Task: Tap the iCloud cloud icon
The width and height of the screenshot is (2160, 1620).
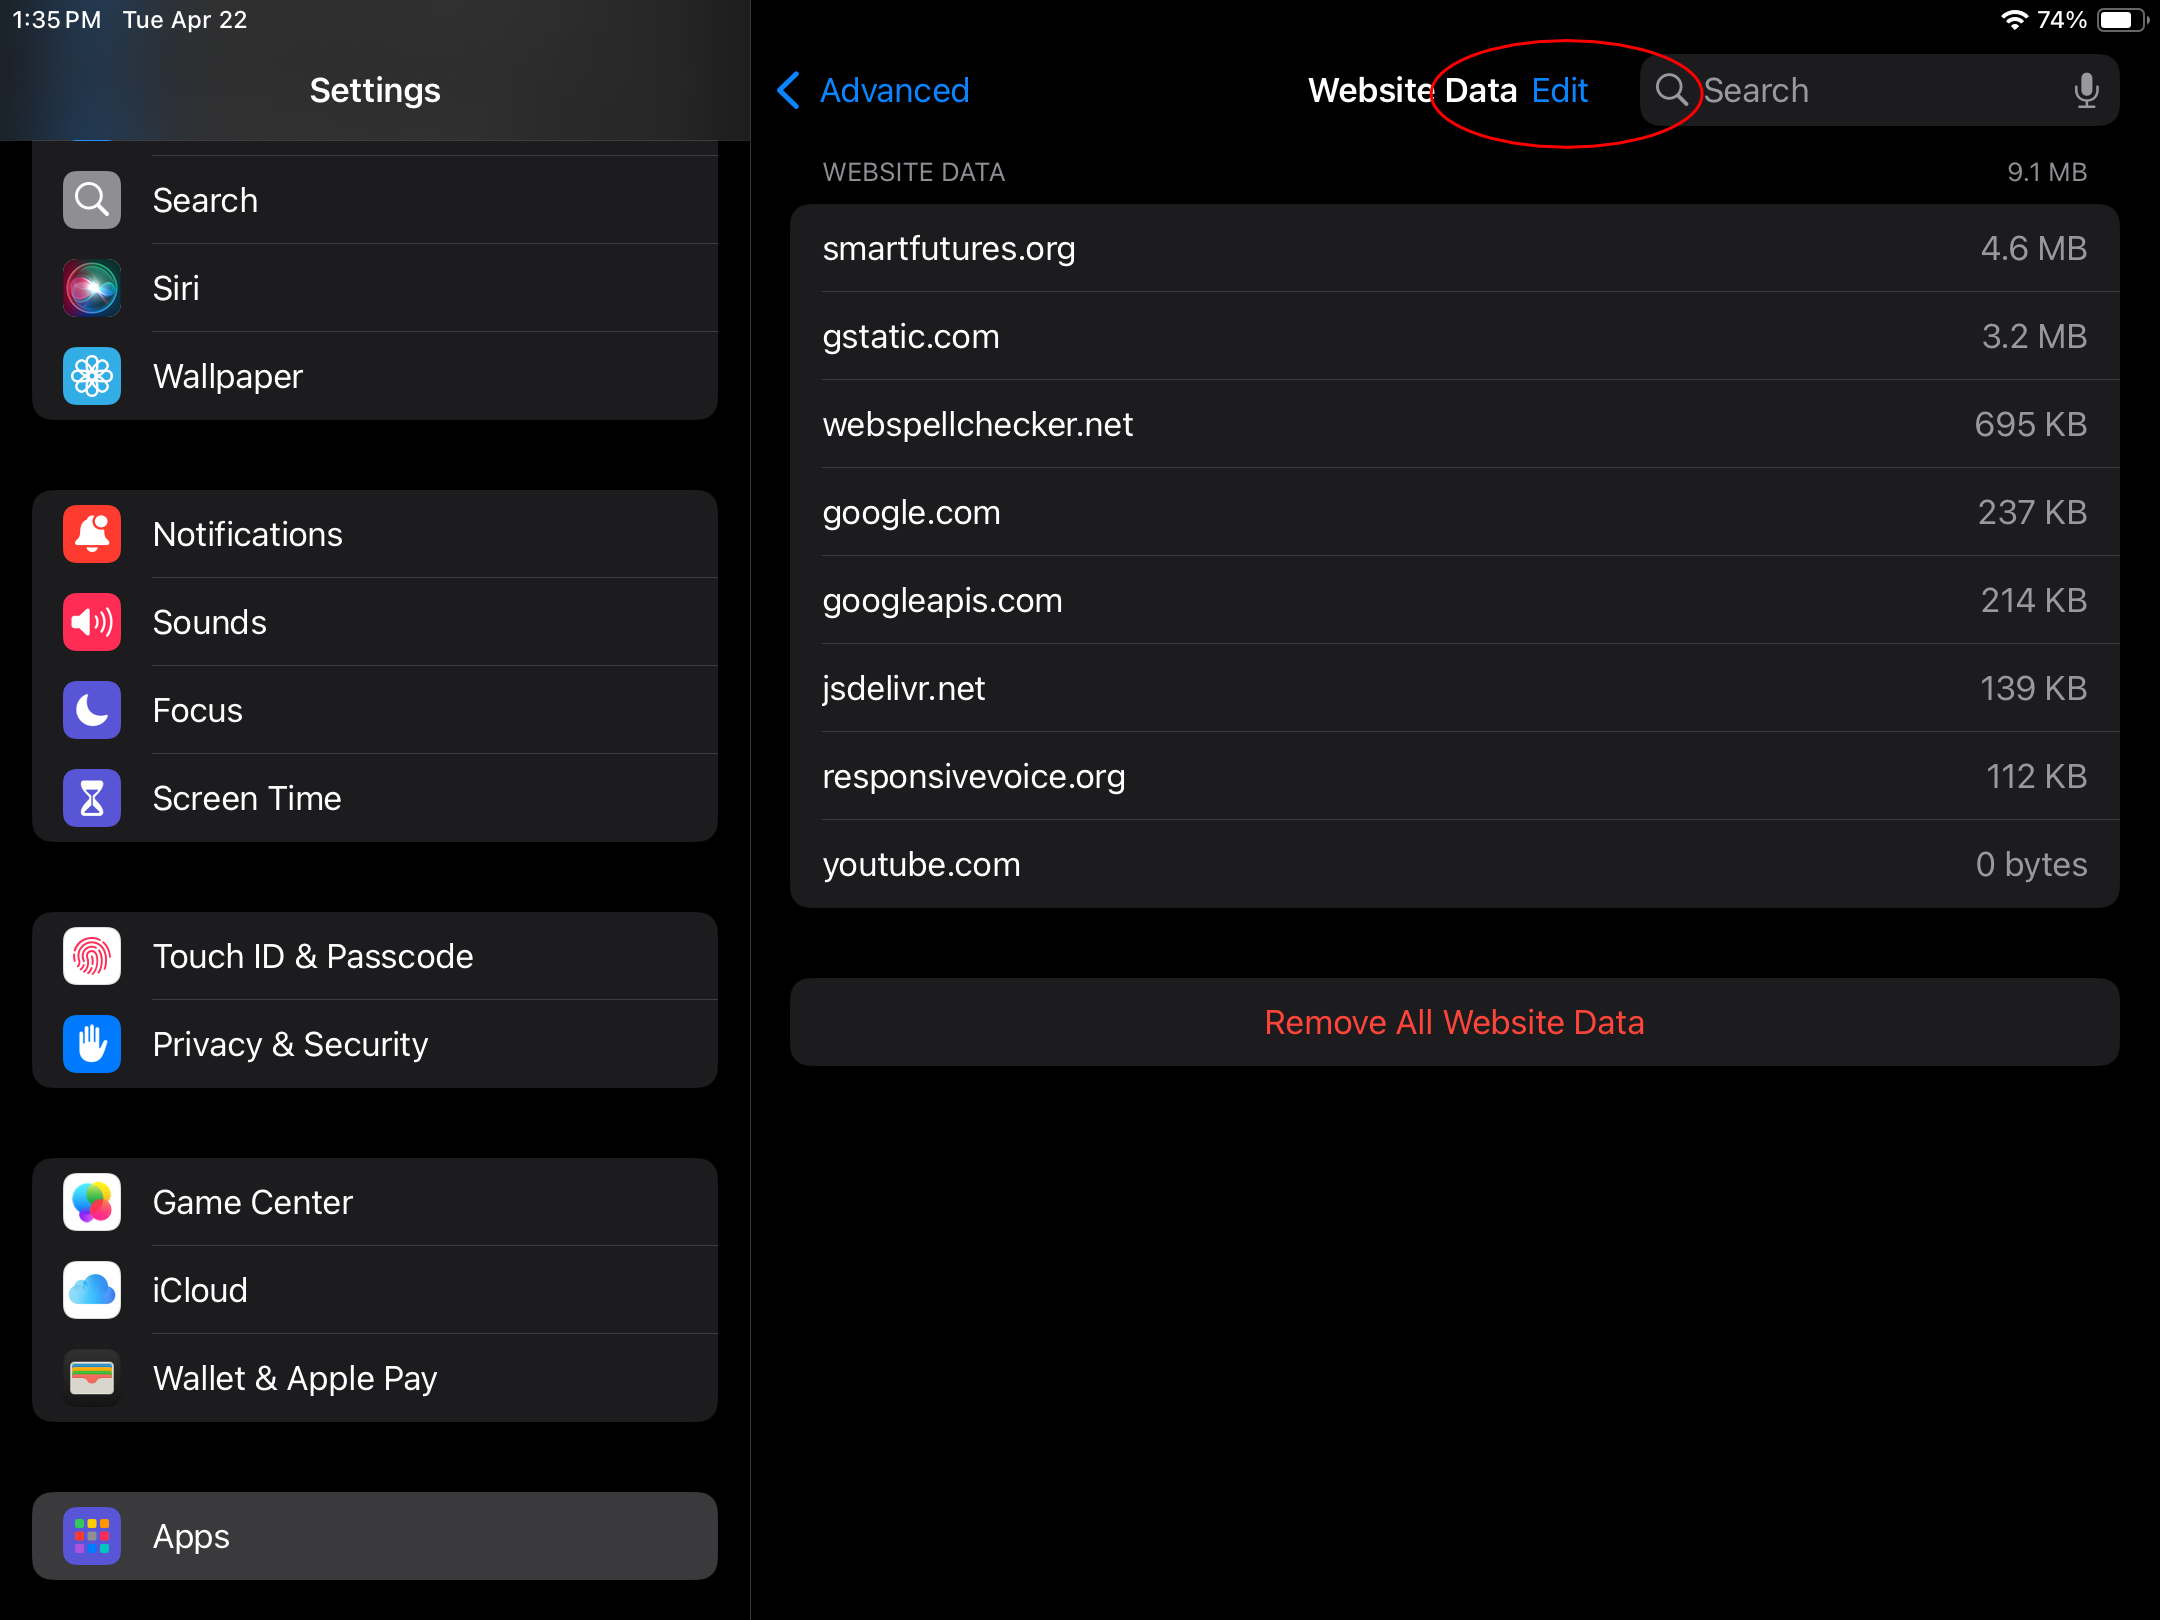Action: click(x=92, y=1290)
